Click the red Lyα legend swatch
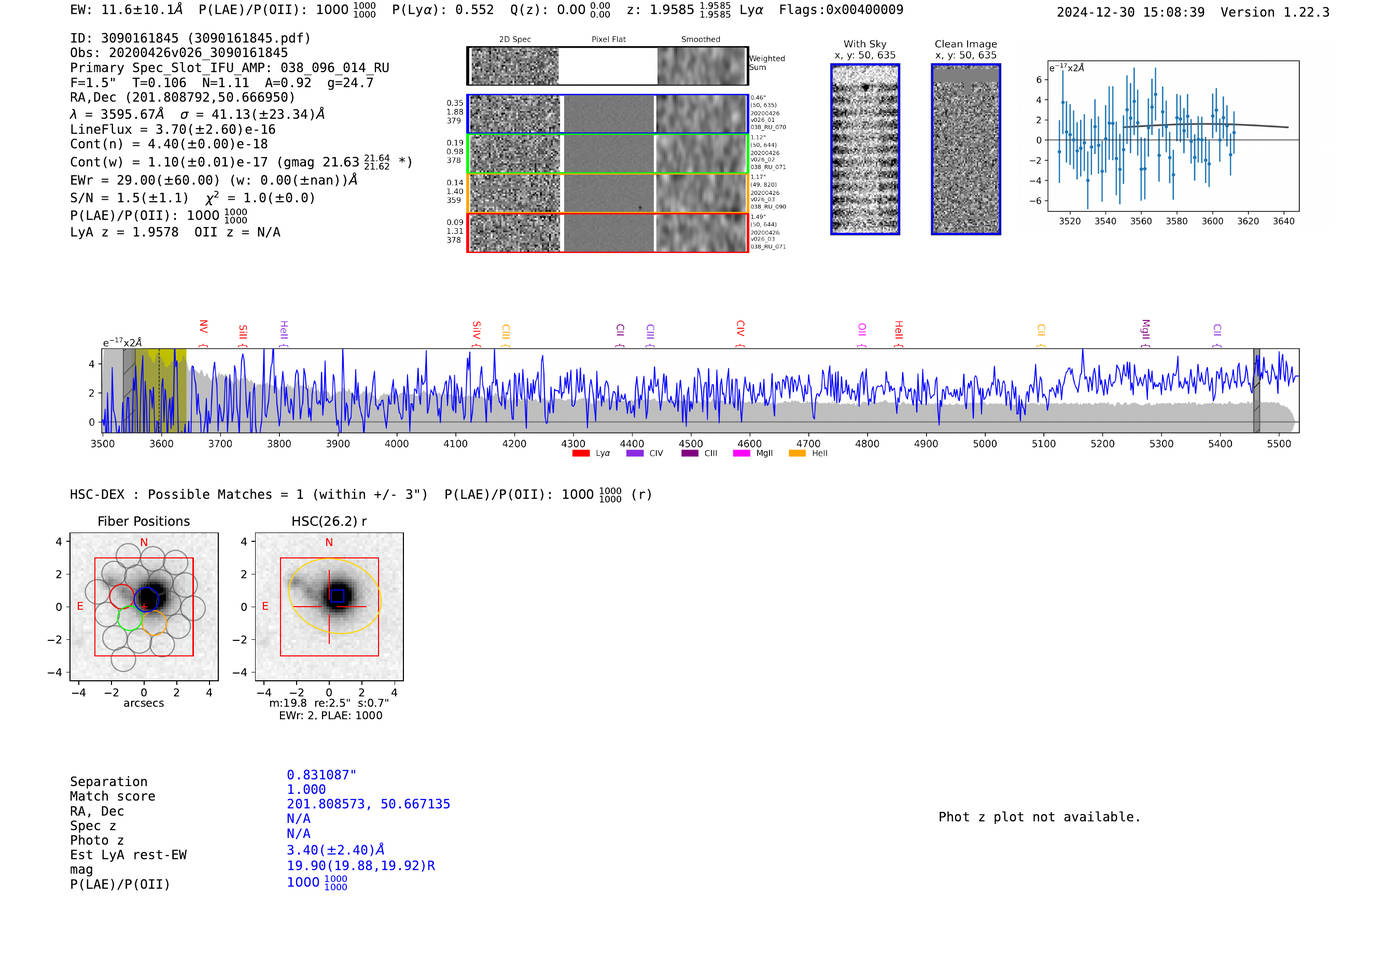The image size is (1400, 953). pyautogui.click(x=581, y=454)
